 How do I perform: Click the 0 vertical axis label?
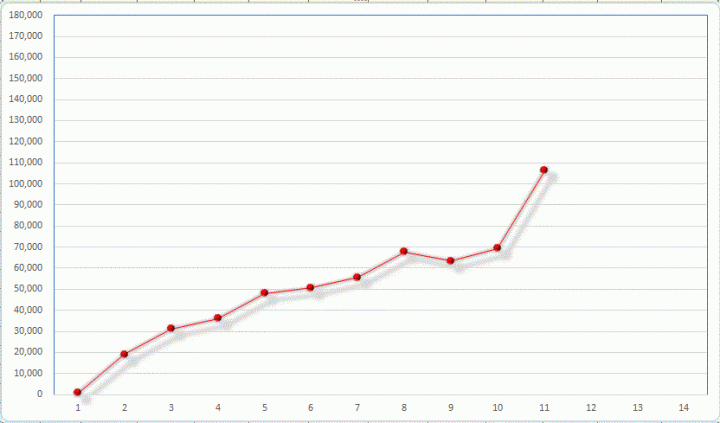[40, 394]
